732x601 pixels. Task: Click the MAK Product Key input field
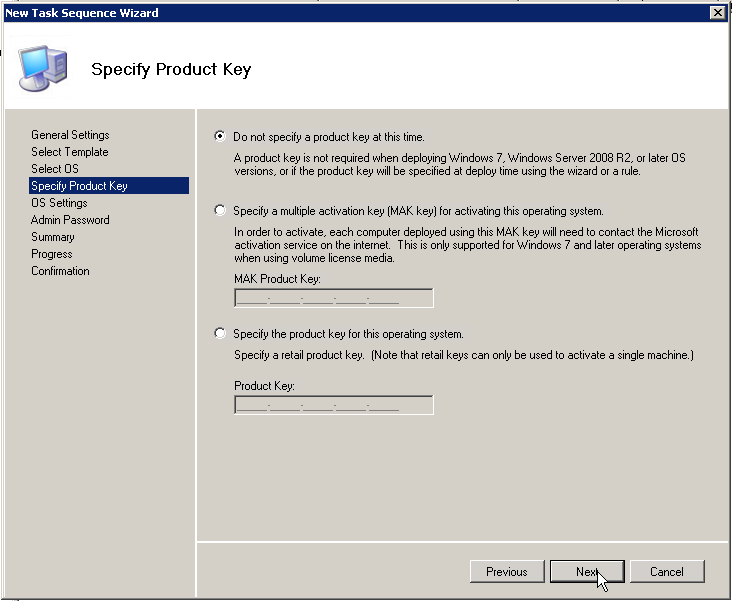333,298
